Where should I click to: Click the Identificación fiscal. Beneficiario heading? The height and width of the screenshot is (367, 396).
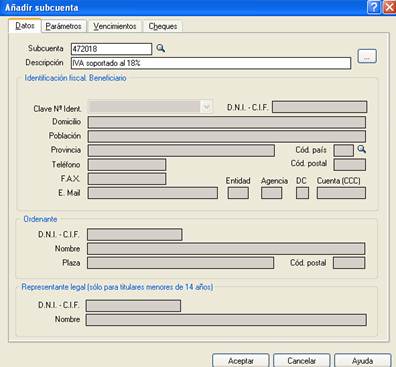click(x=76, y=78)
